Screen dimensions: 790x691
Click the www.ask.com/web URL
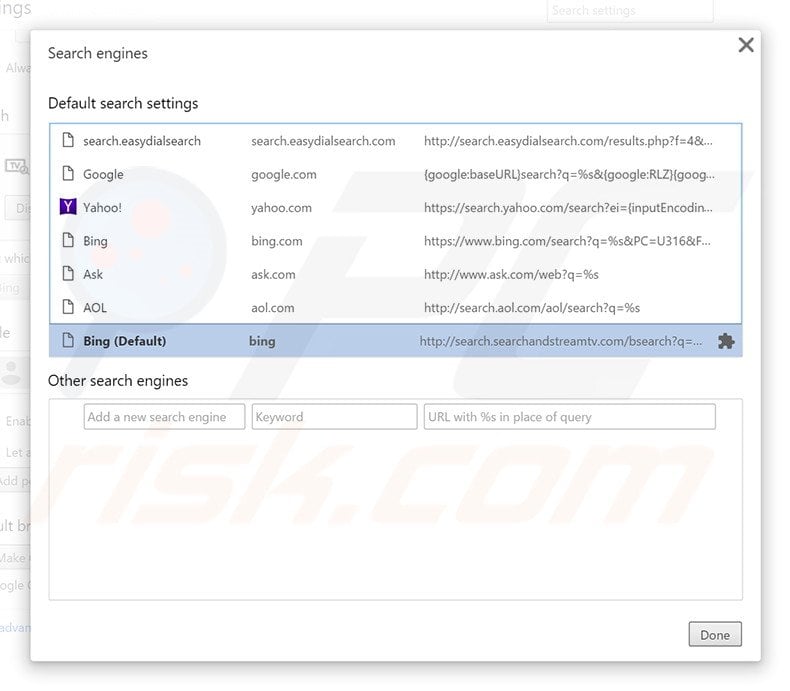point(511,274)
